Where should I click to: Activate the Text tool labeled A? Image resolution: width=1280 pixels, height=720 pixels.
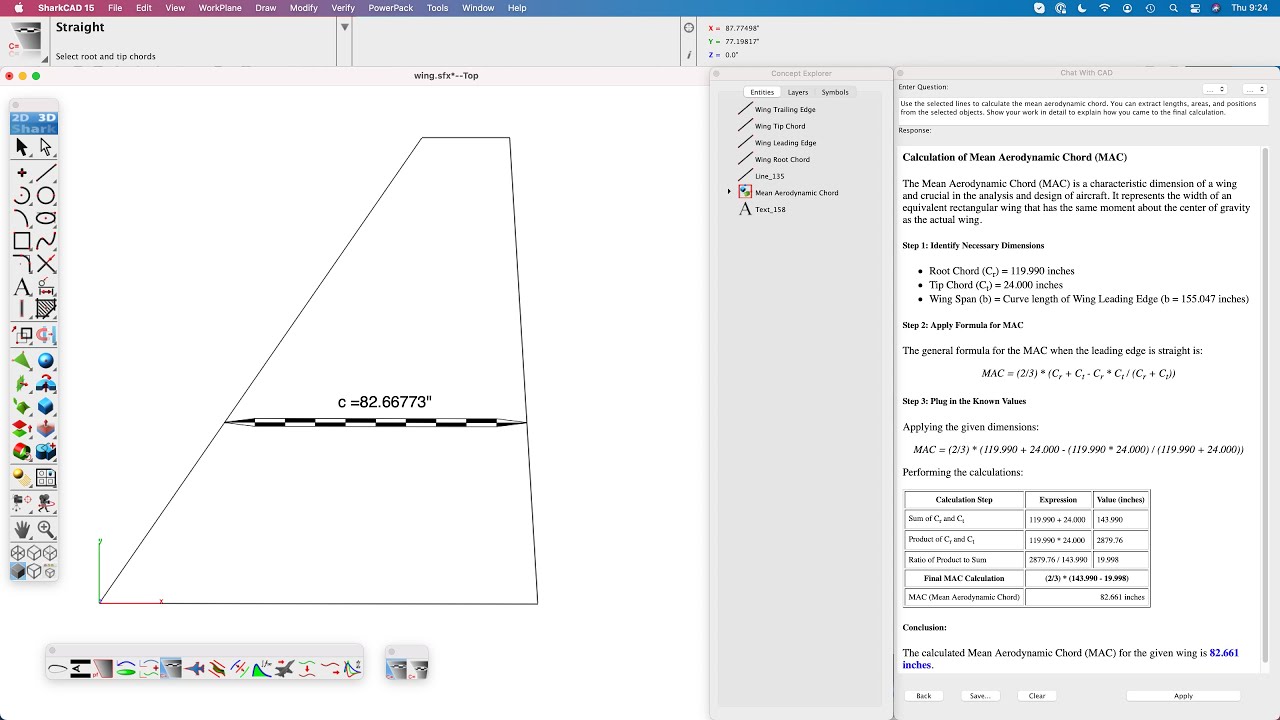(22, 287)
